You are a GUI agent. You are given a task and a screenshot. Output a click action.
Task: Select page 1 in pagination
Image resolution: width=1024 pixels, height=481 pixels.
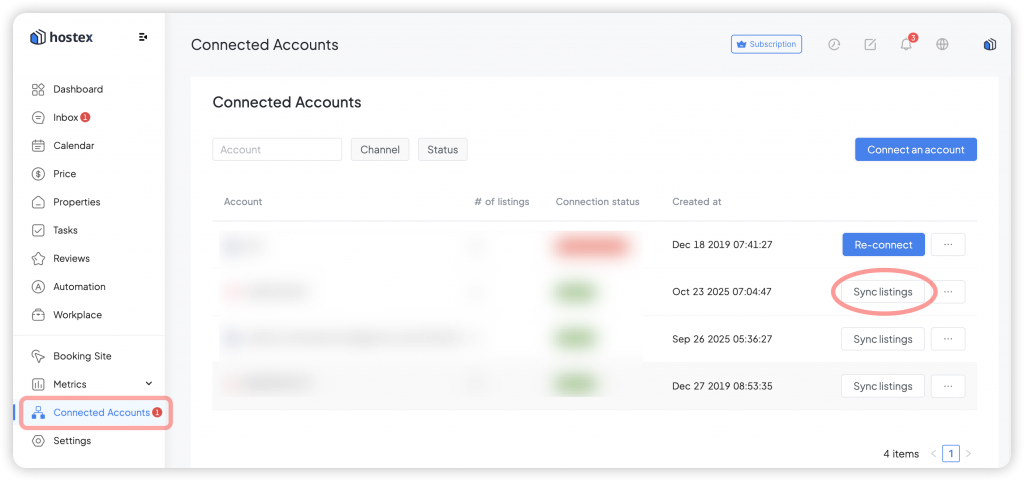coord(951,454)
